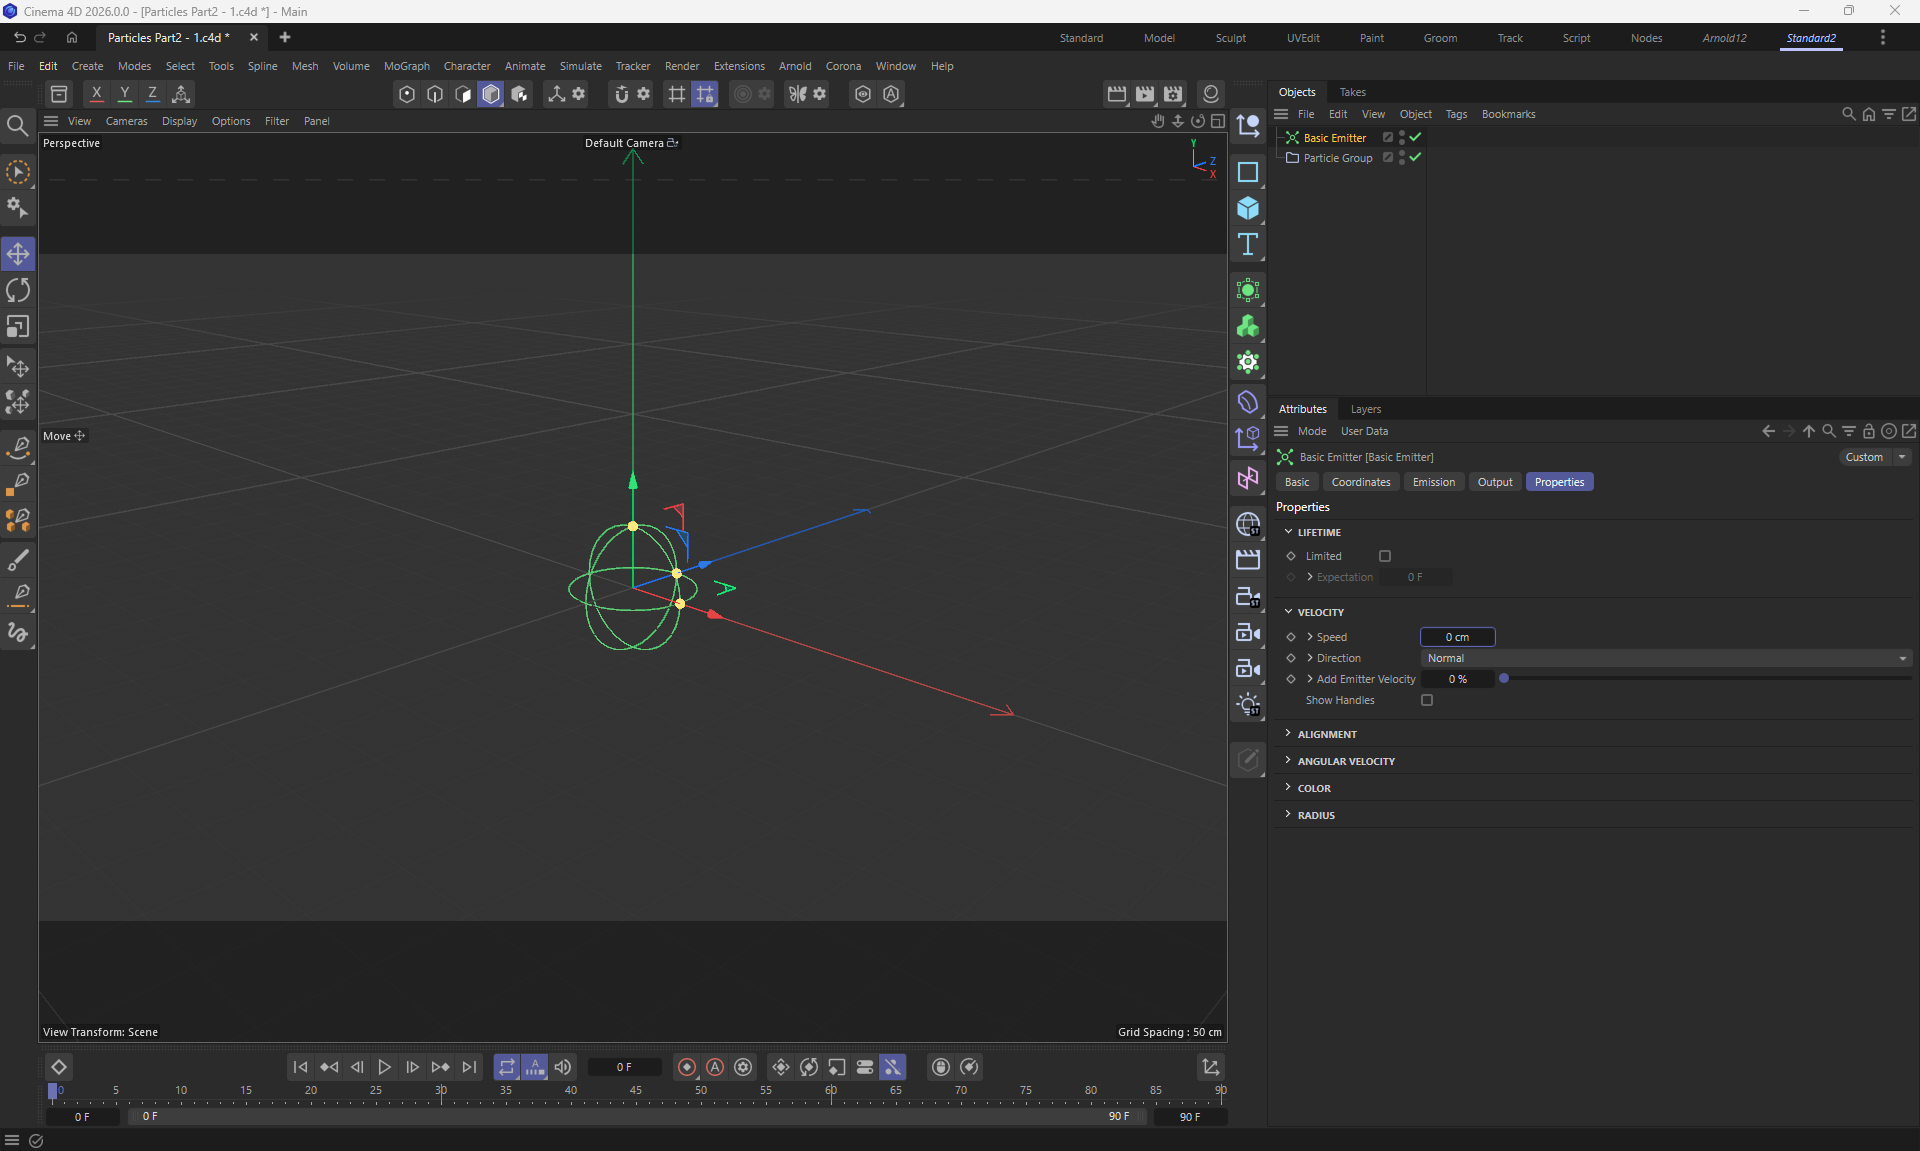Click the Cube primitive icon

[1247, 208]
